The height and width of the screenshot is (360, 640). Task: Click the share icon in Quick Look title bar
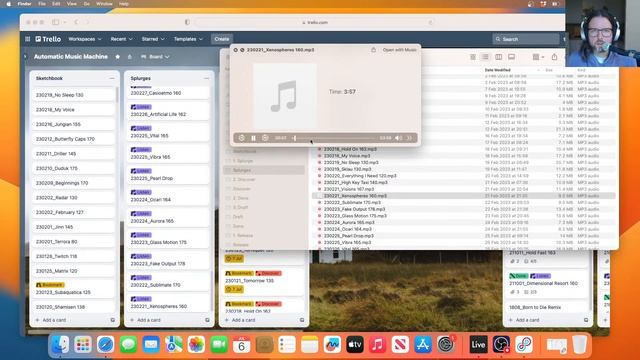point(373,50)
